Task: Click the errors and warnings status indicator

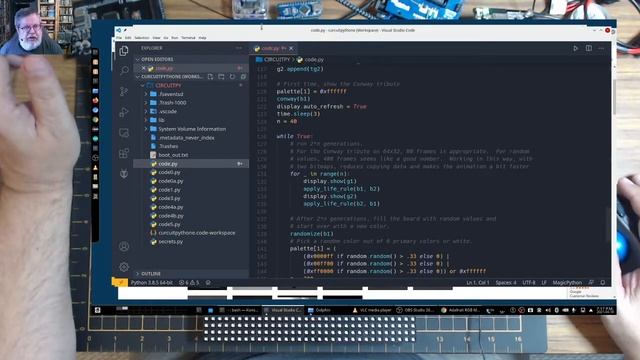Action: (189, 282)
